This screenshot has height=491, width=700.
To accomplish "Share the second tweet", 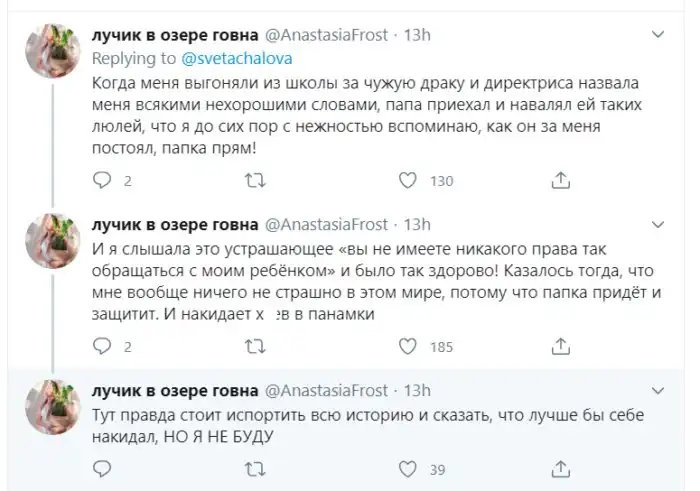I will point(562,347).
